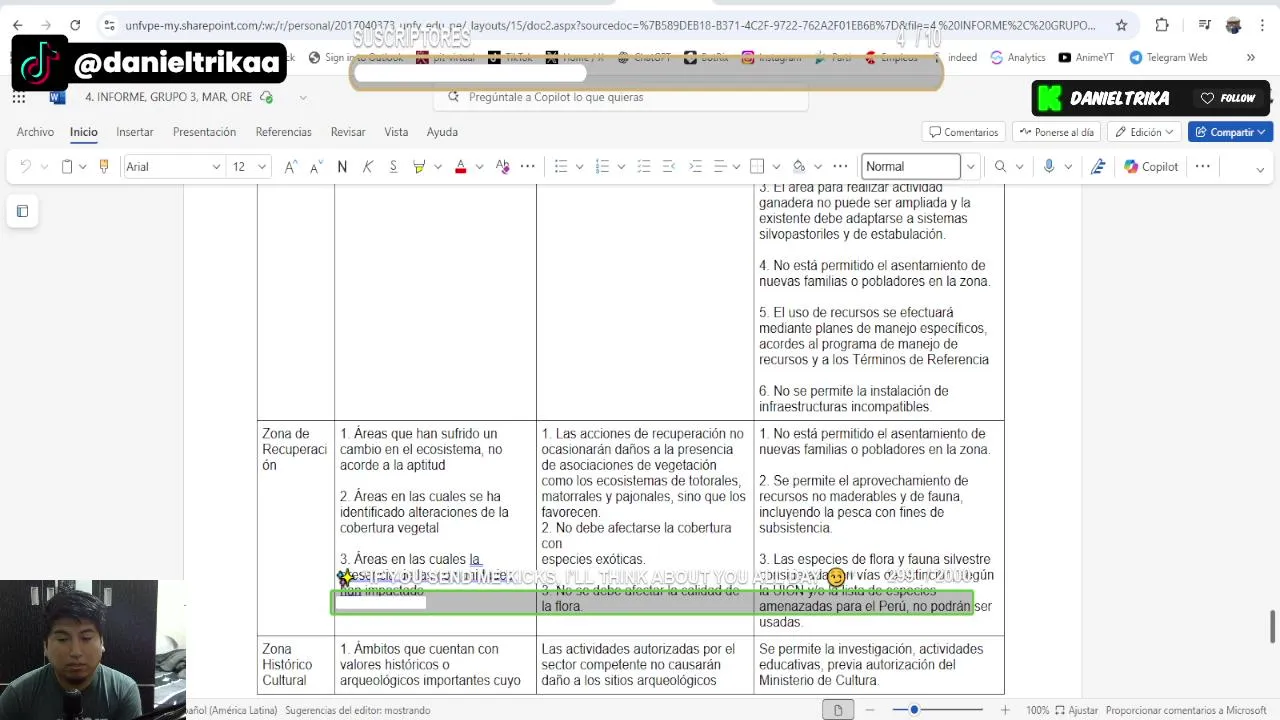
Task: Toggle bold formatting (N icon)
Action: point(342,167)
